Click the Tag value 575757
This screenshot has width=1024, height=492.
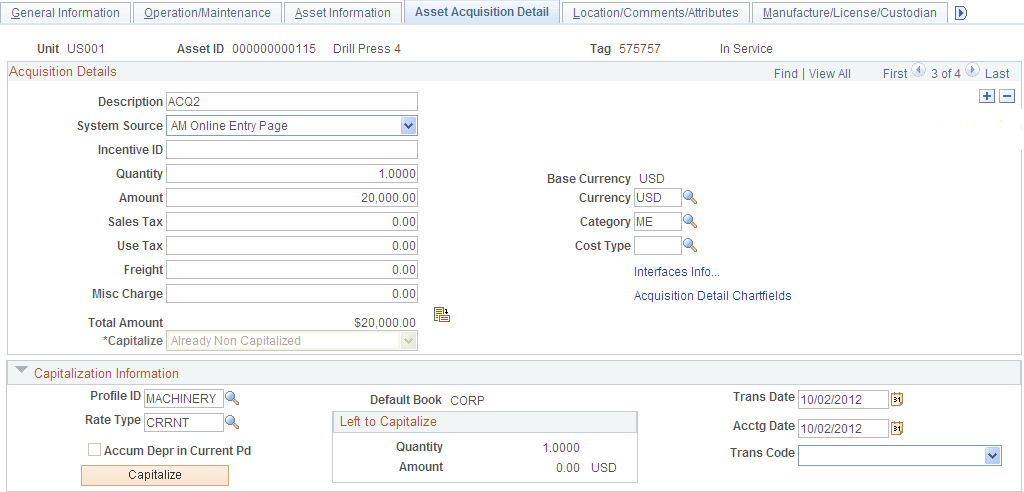coord(640,49)
